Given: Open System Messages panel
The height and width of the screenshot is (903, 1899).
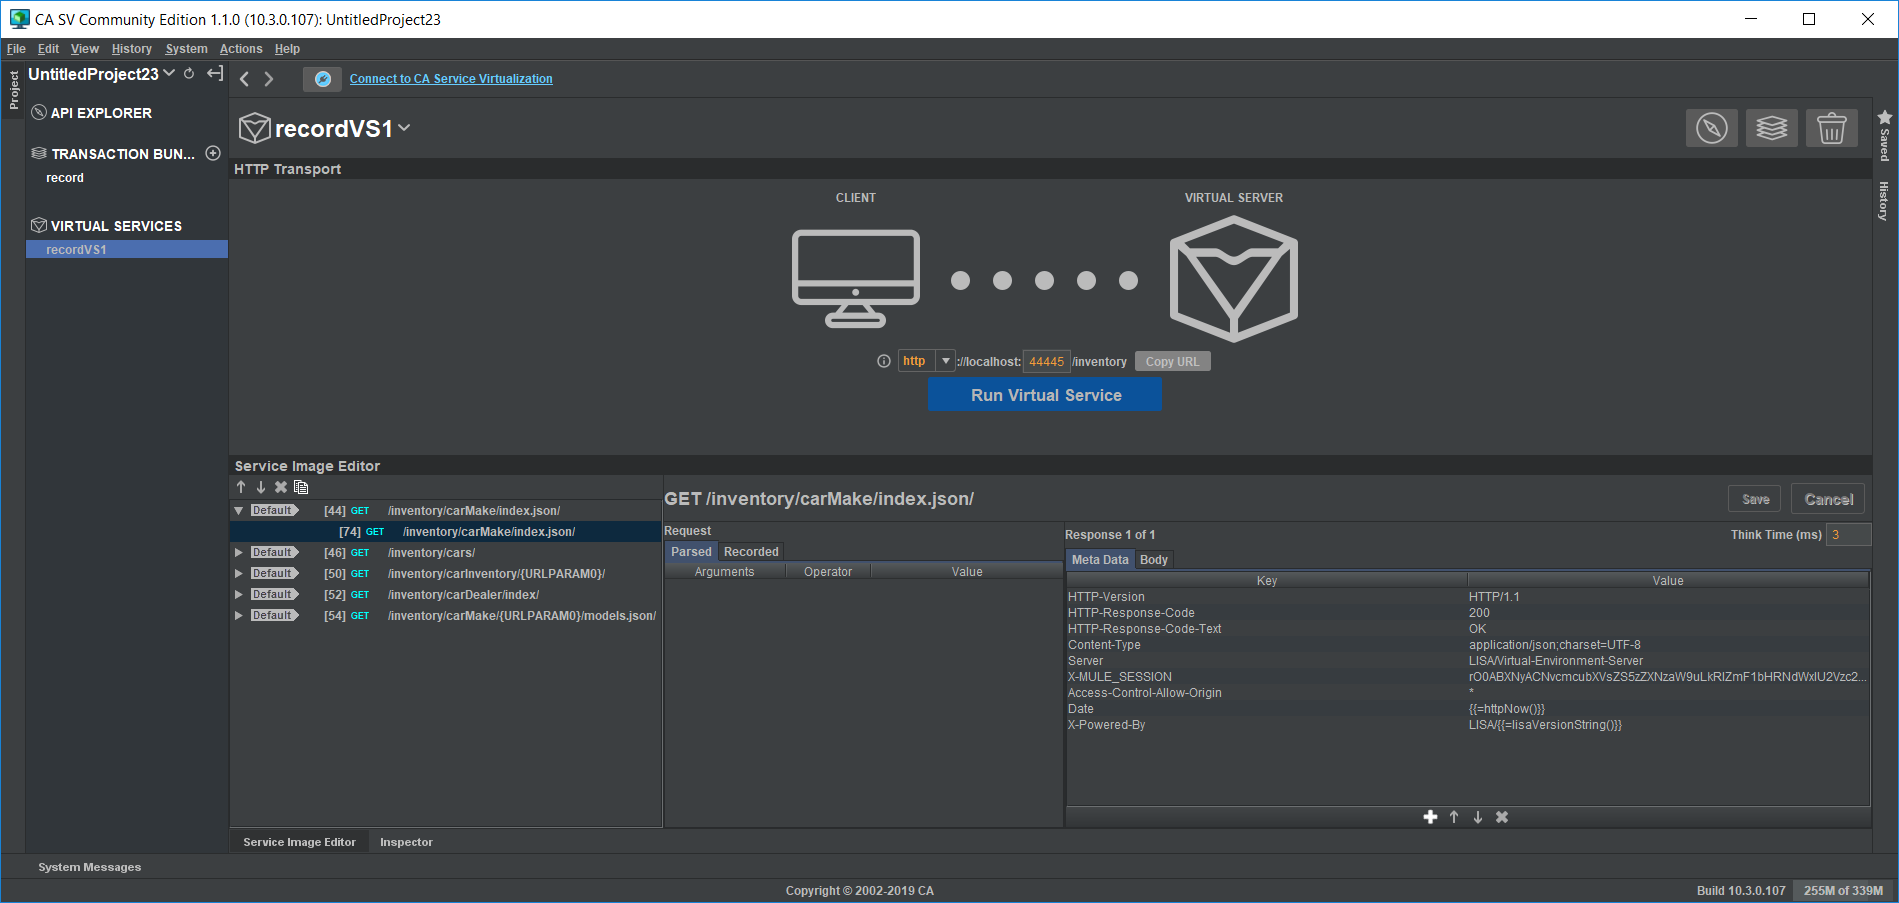Looking at the screenshot, I should coord(89,867).
